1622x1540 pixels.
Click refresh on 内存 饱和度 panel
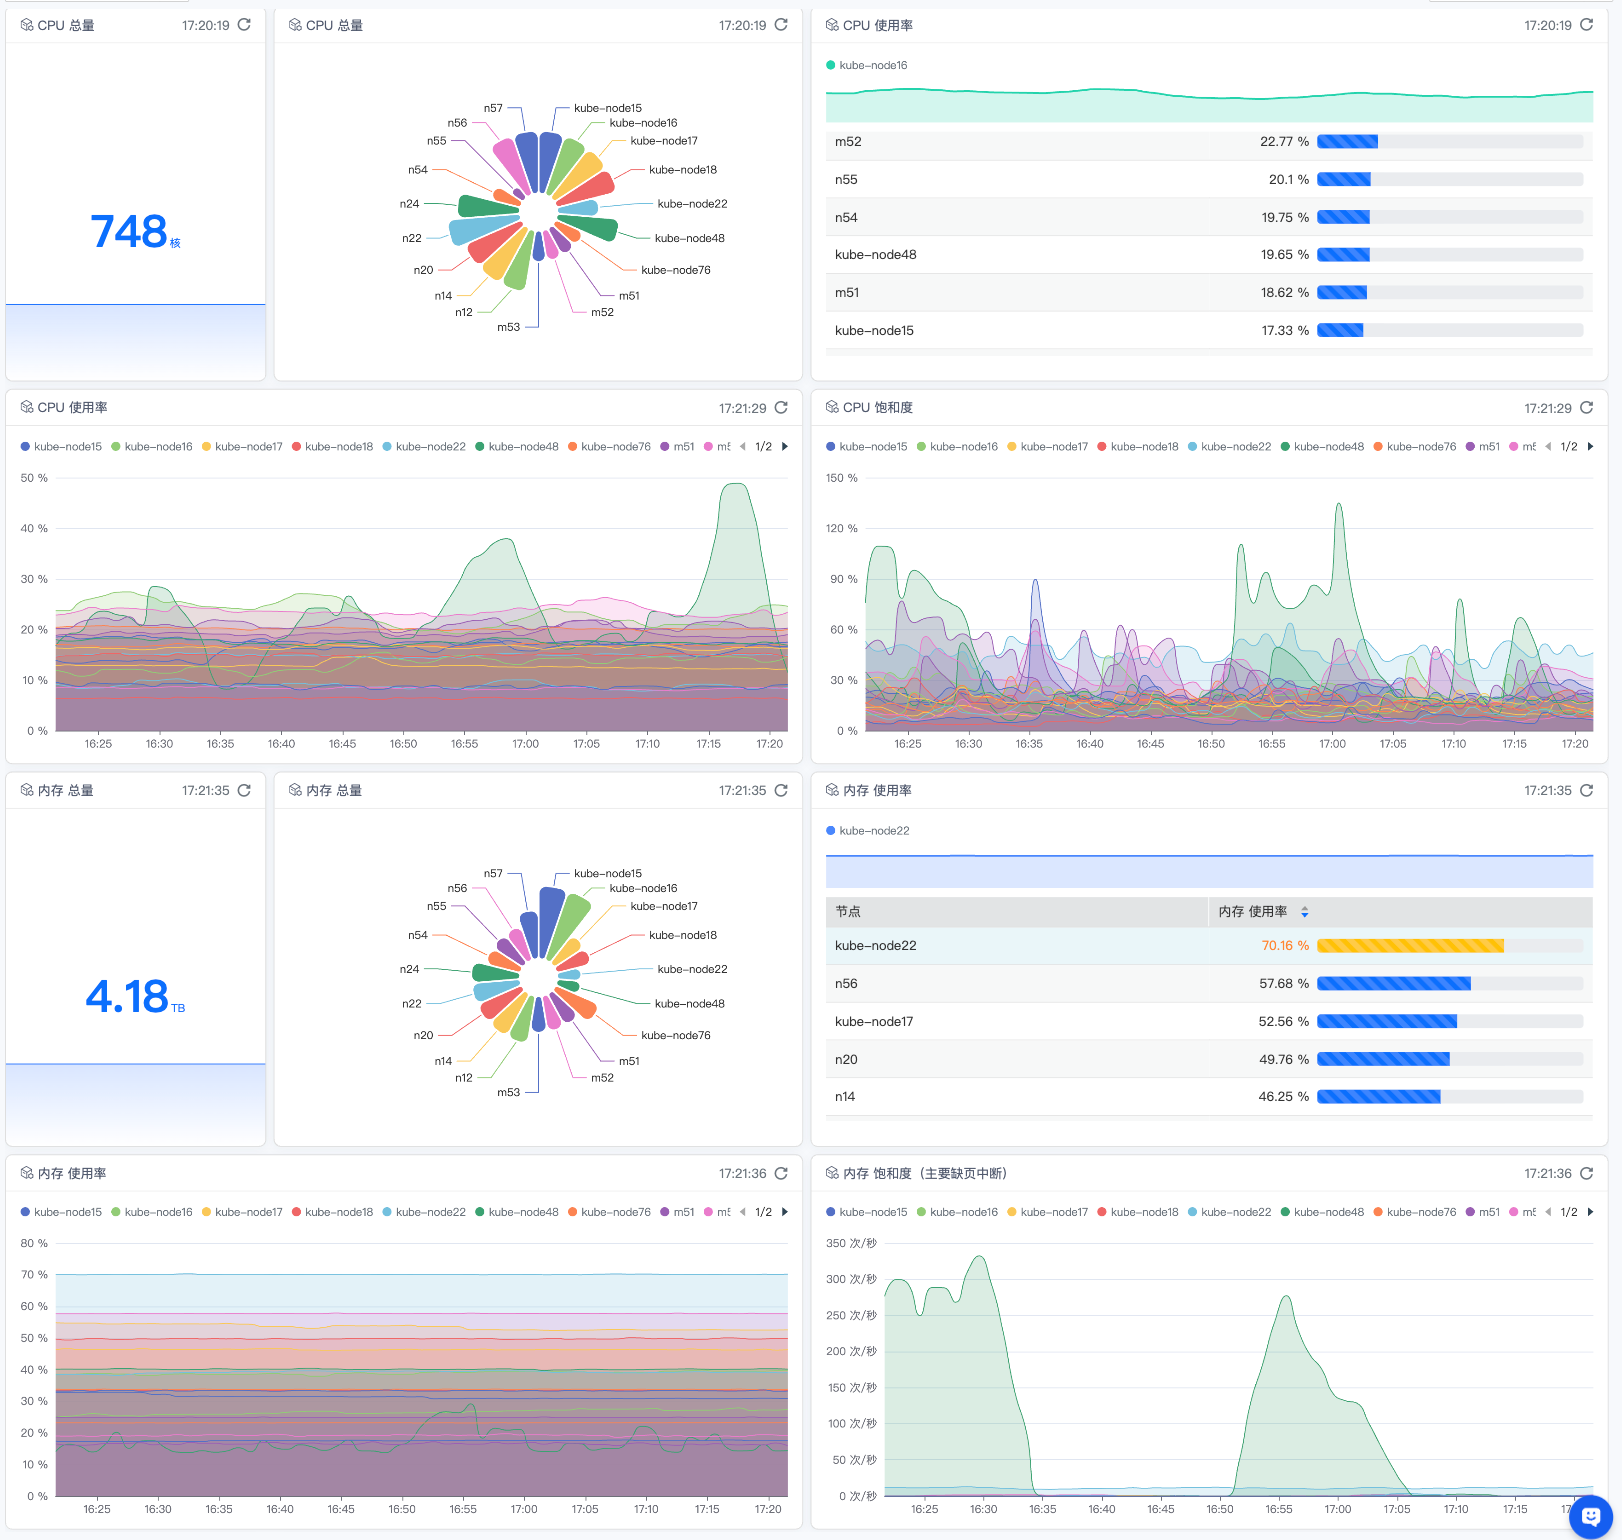(1586, 1173)
